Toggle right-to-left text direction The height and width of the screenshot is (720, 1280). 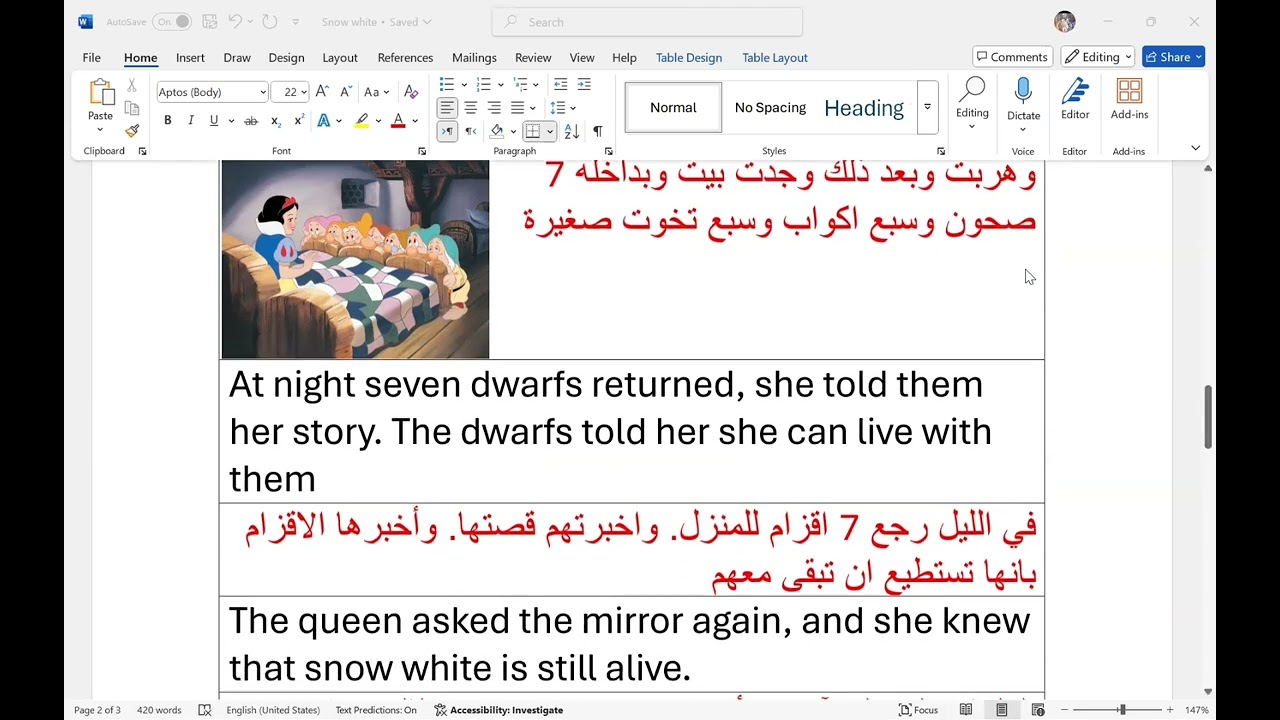point(470,131)
